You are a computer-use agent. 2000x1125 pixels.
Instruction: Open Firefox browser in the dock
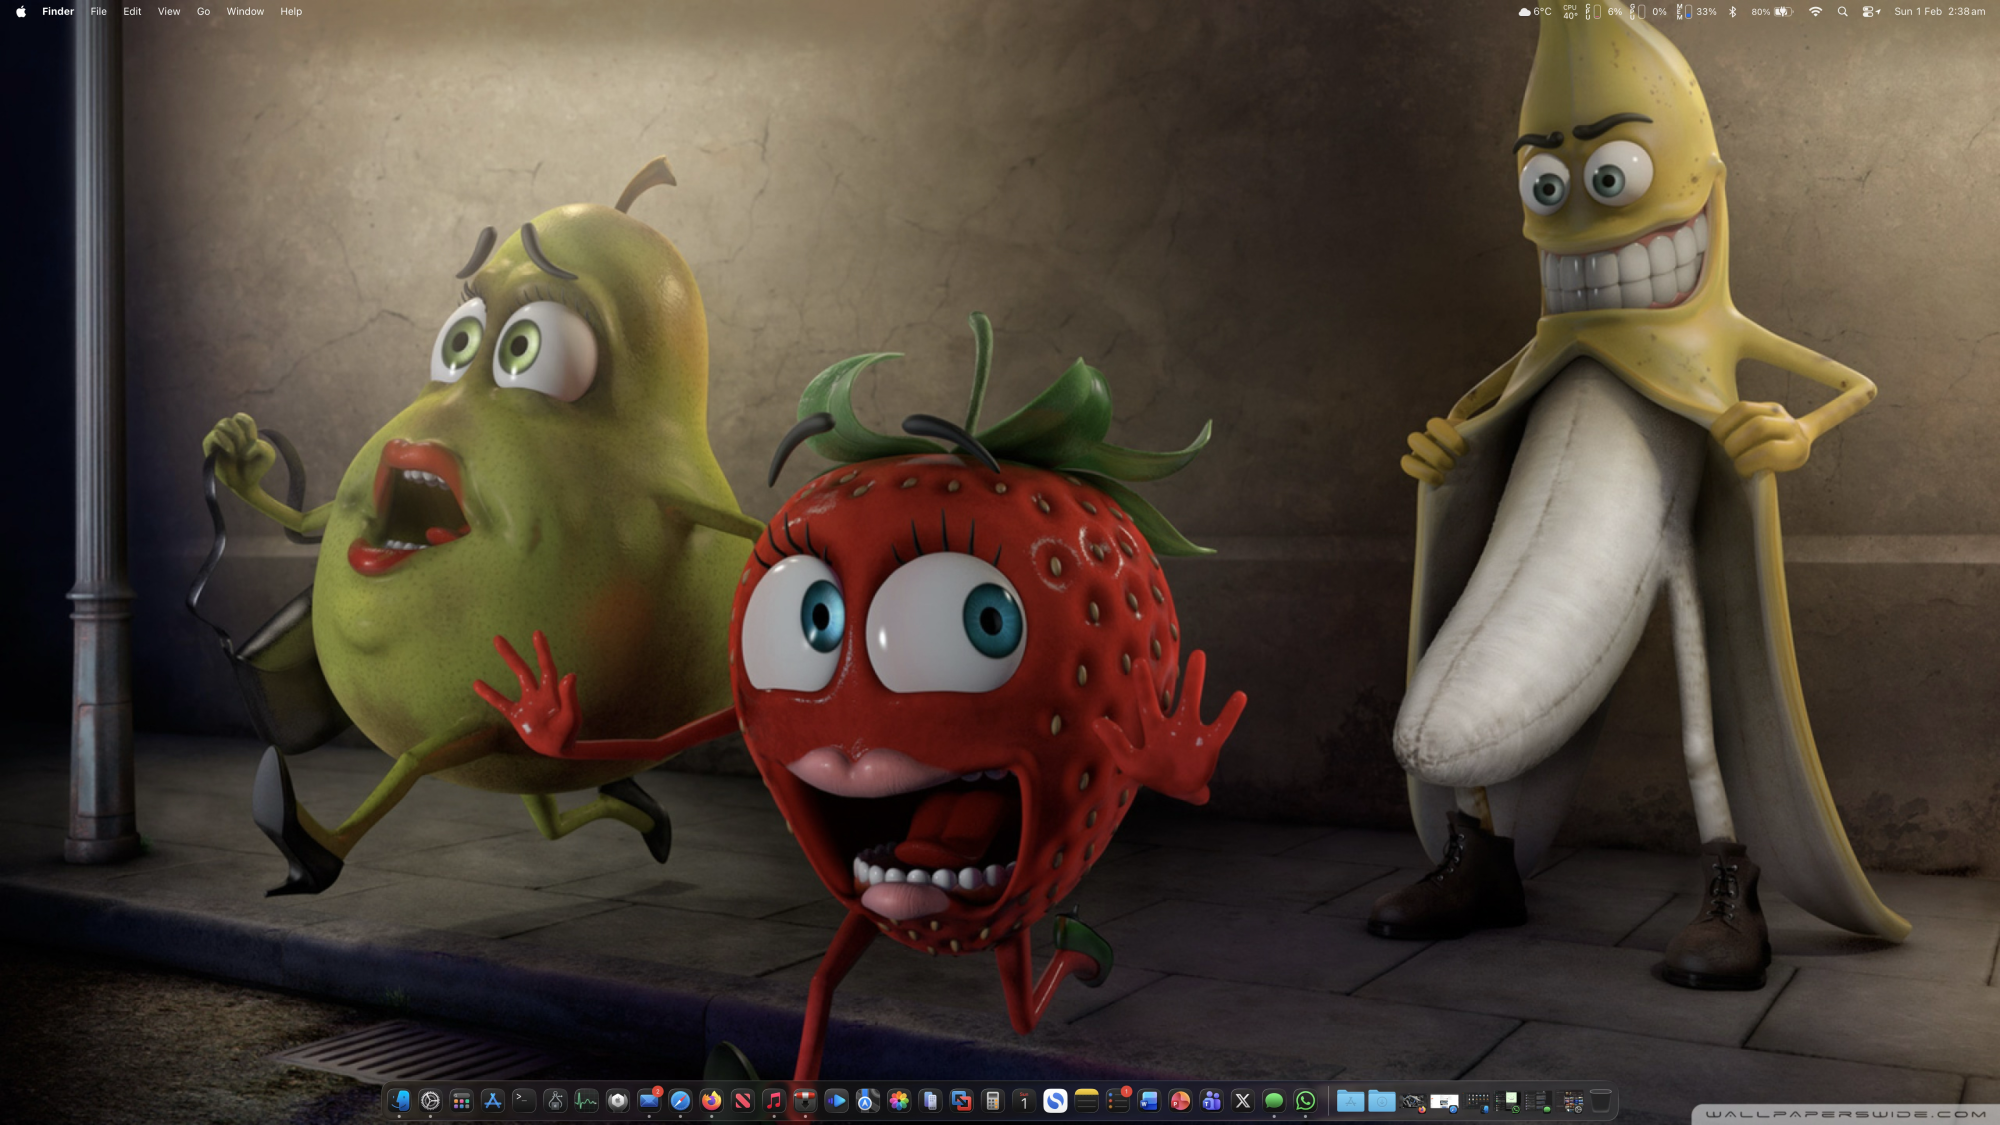point(711,1101)
